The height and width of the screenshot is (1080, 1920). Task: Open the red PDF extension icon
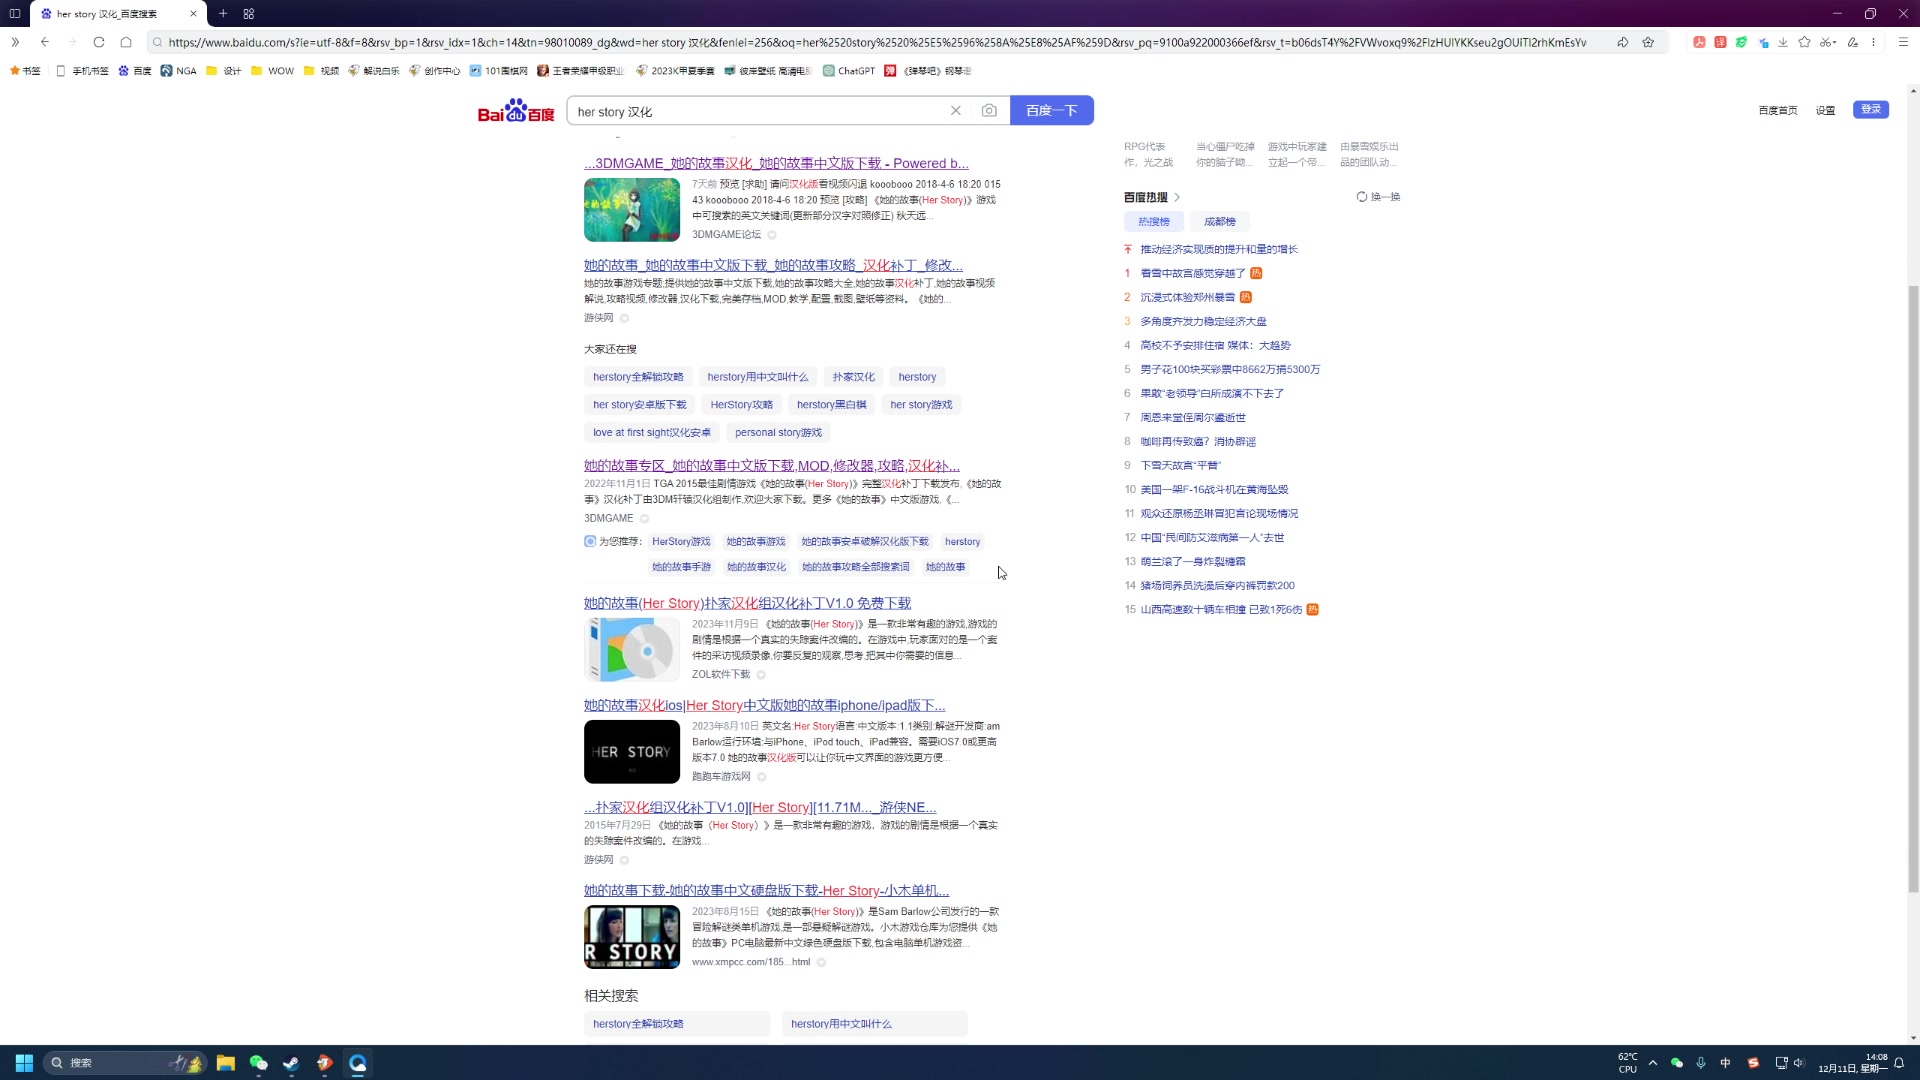(x=1699, y=42)
